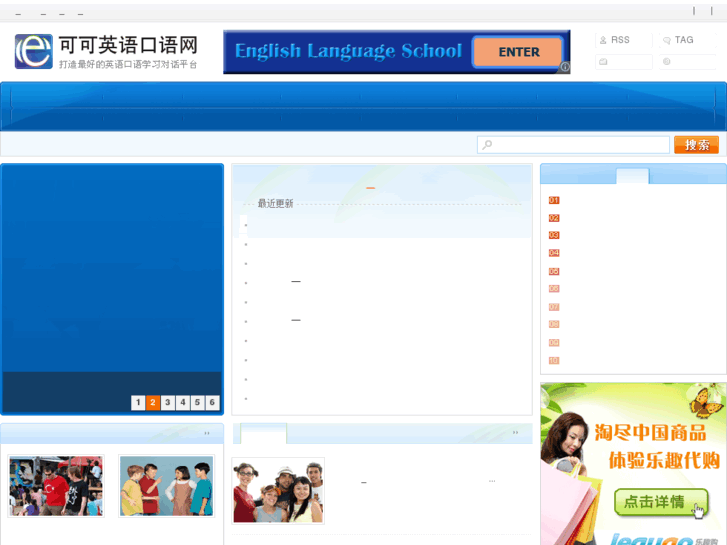Show slideshow slide 4
727x545 pixels.
pos(183,402)
